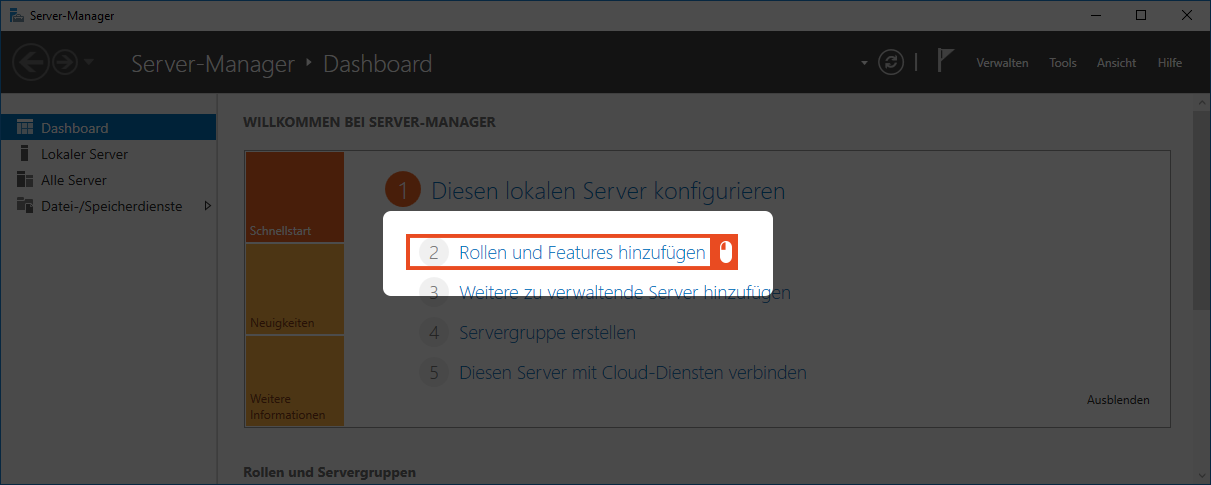Expand the Datei-/Speicherdienste submenu arrow

[x=207, y=206]
